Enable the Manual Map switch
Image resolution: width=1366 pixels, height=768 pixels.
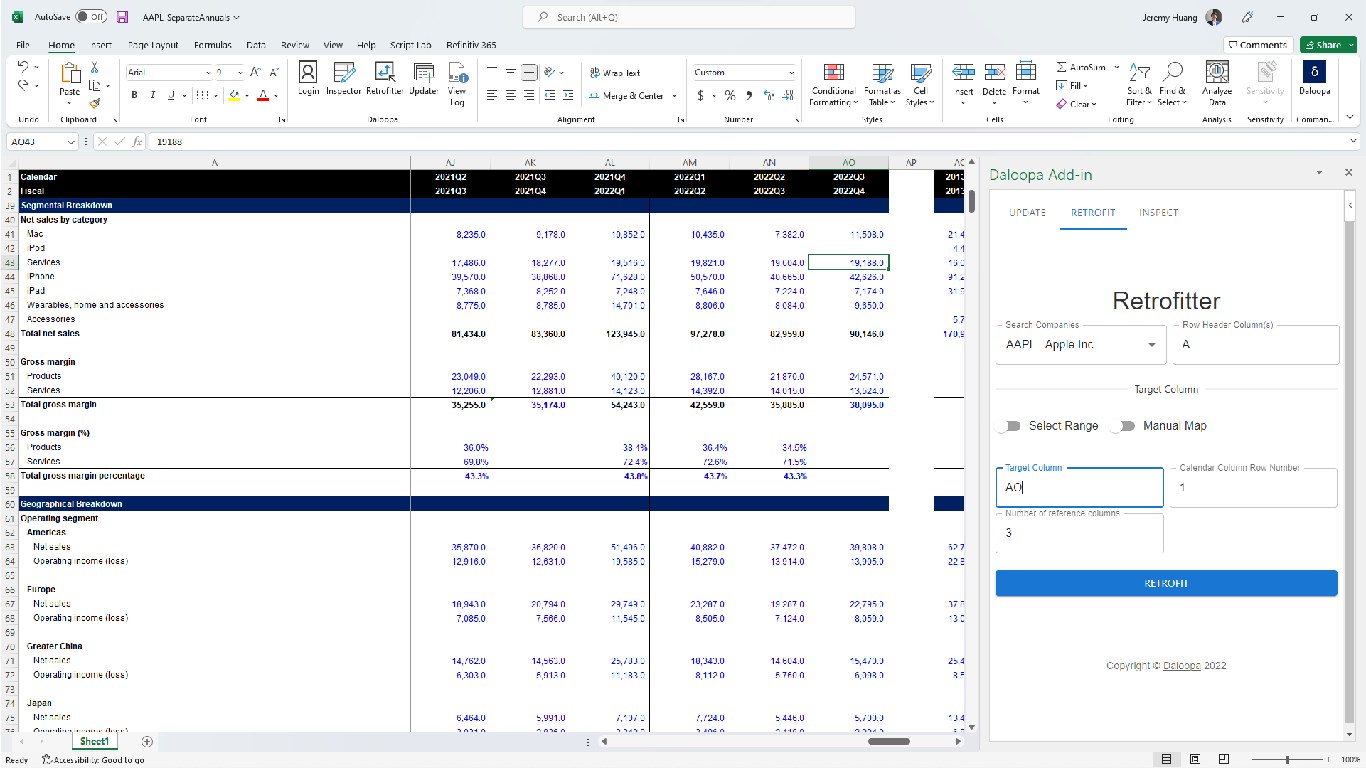tap(1124, 426)
